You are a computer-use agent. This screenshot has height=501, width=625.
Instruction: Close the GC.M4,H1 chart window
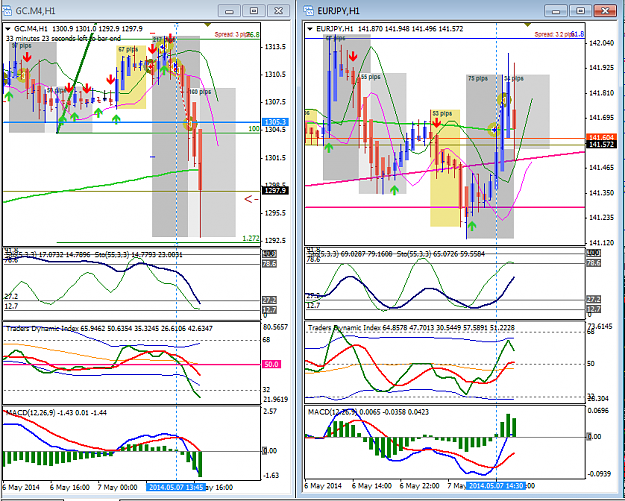[x=279, y=11]
